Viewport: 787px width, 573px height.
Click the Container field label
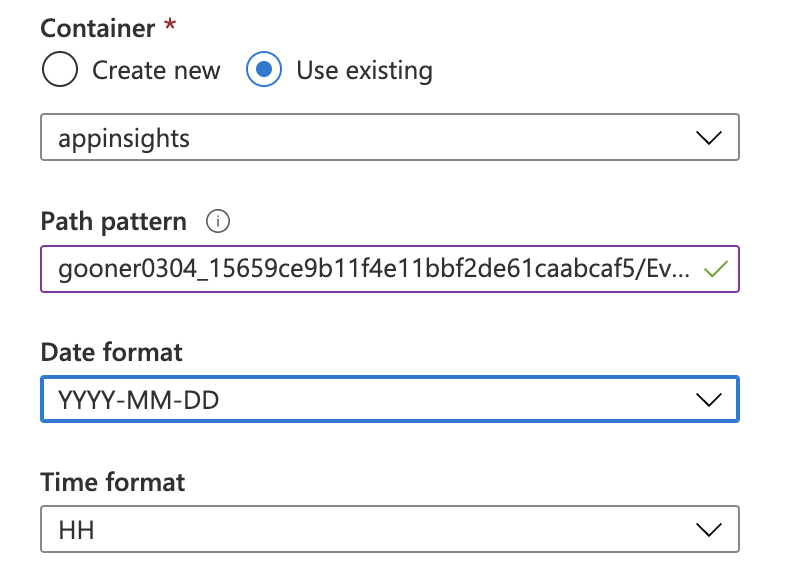click(x=97, y=27)
